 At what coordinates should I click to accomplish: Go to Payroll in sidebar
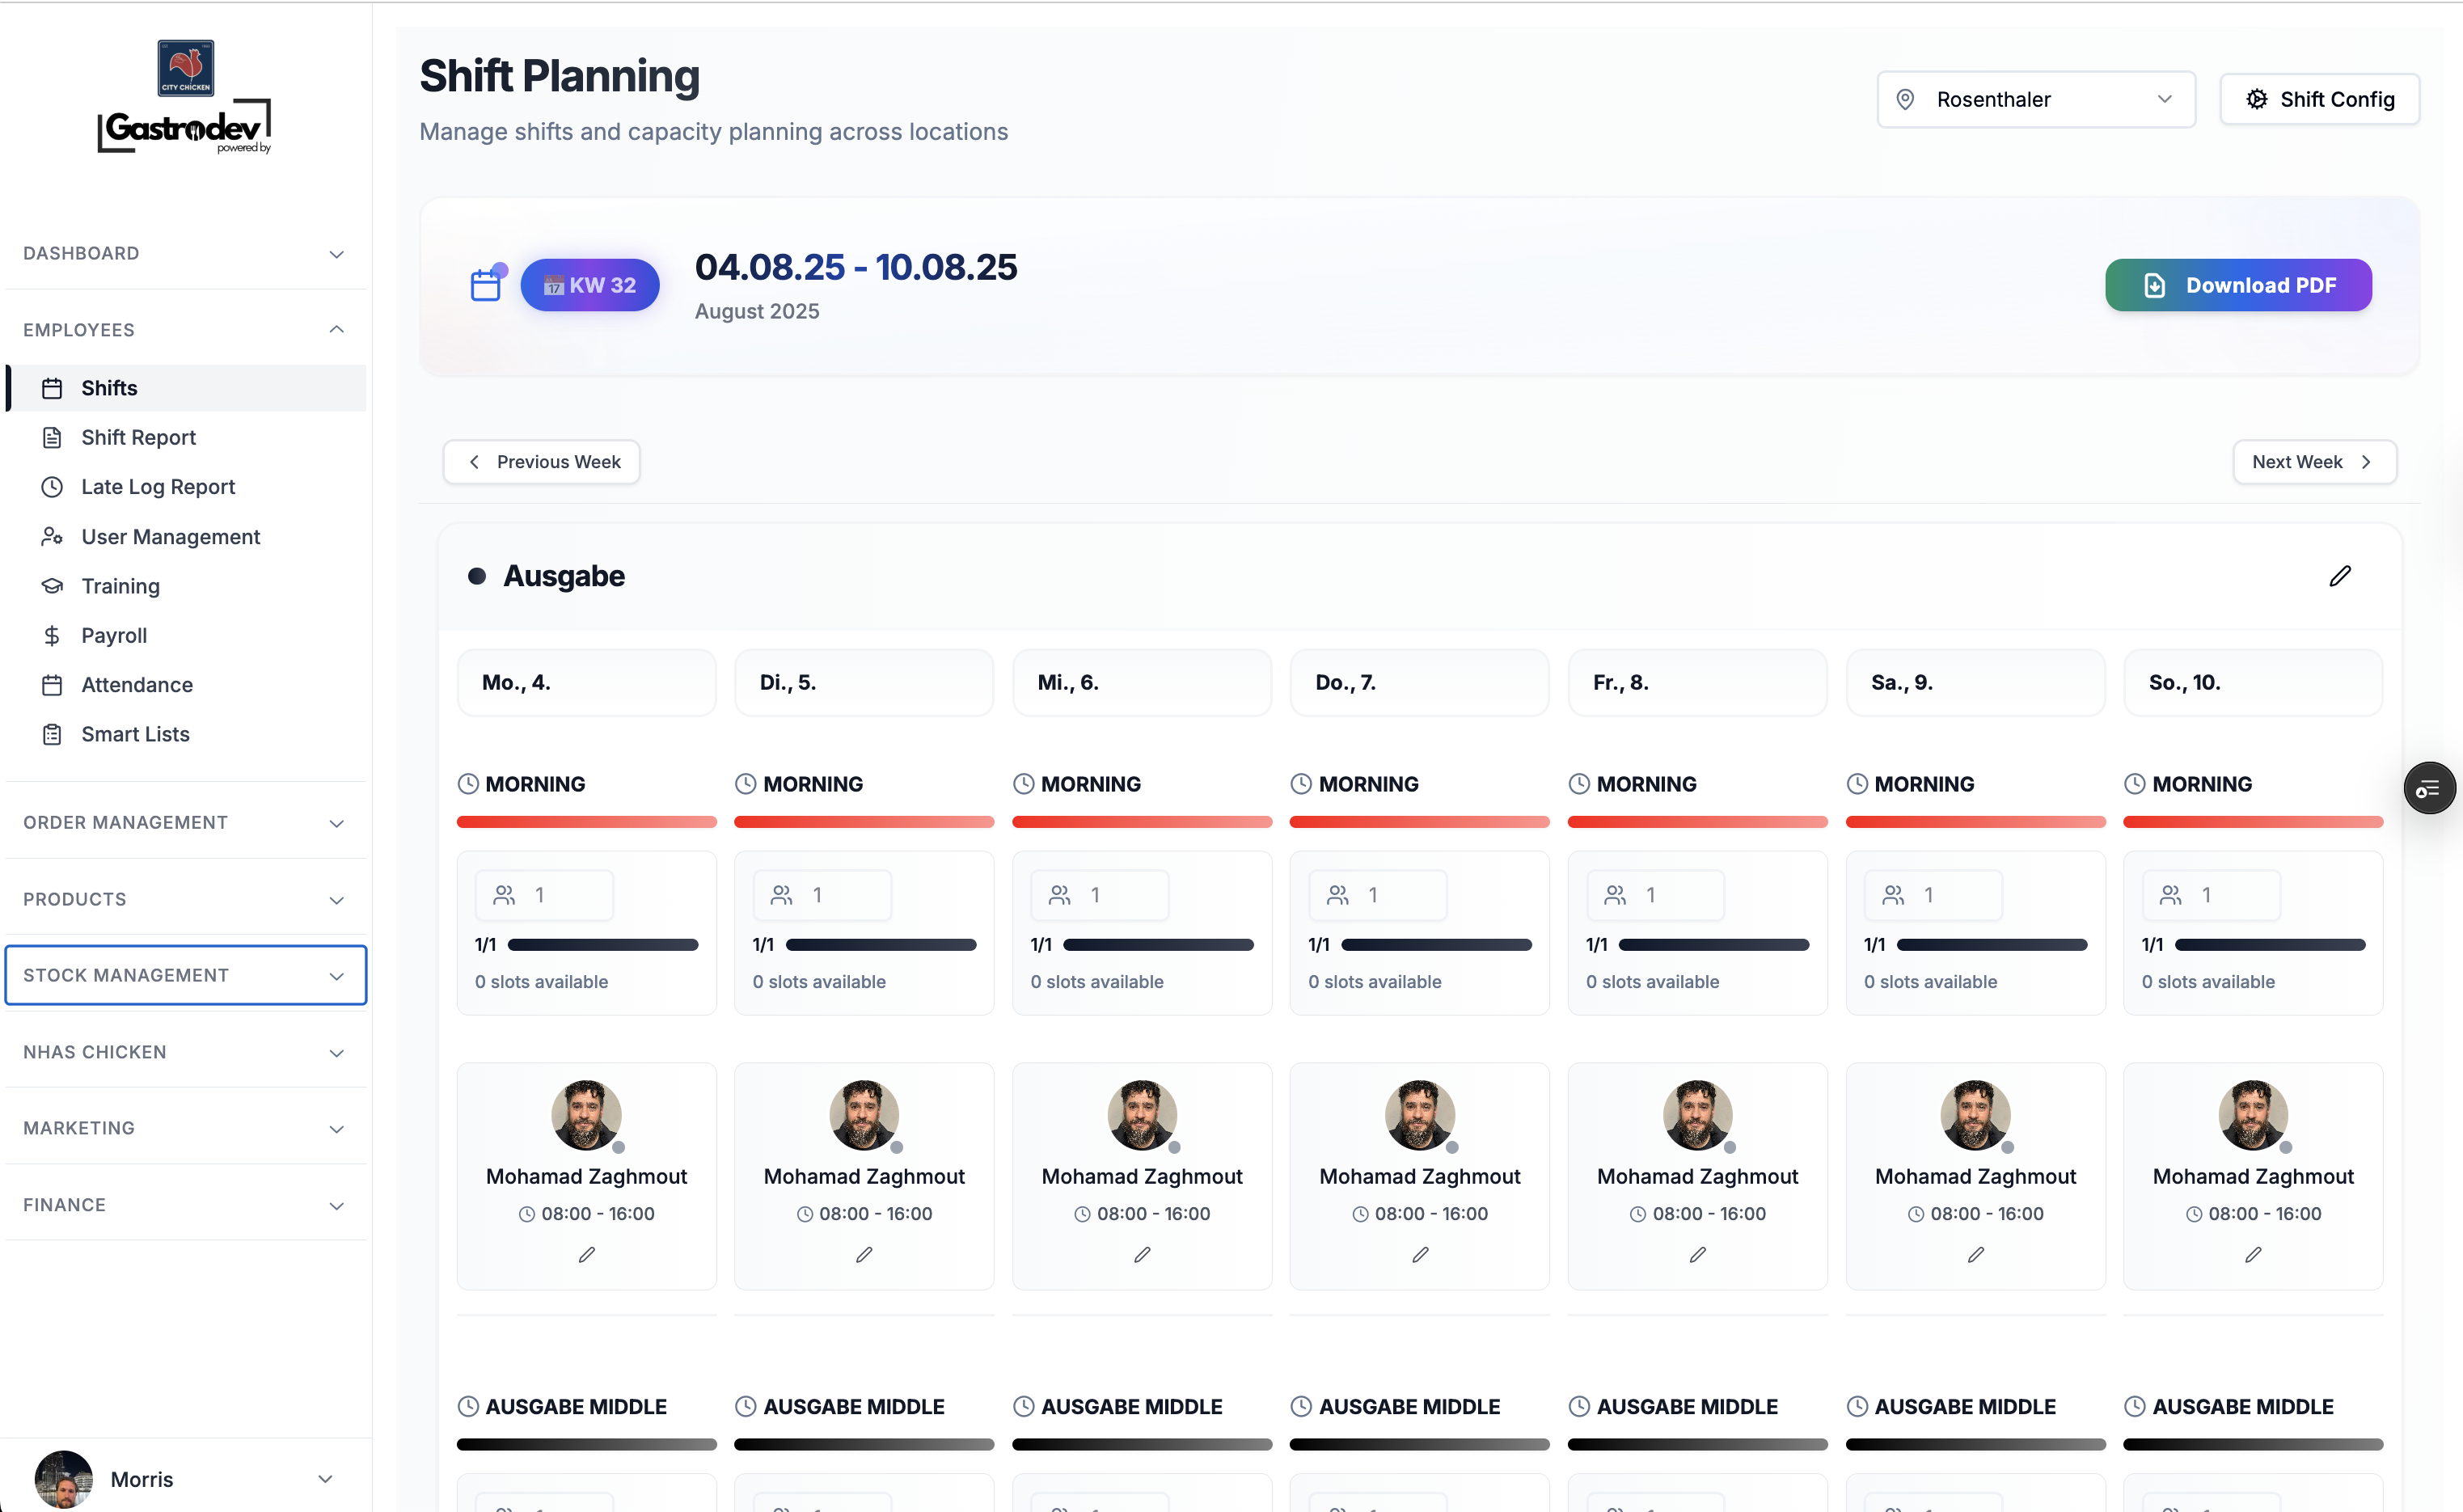(114, 635)
